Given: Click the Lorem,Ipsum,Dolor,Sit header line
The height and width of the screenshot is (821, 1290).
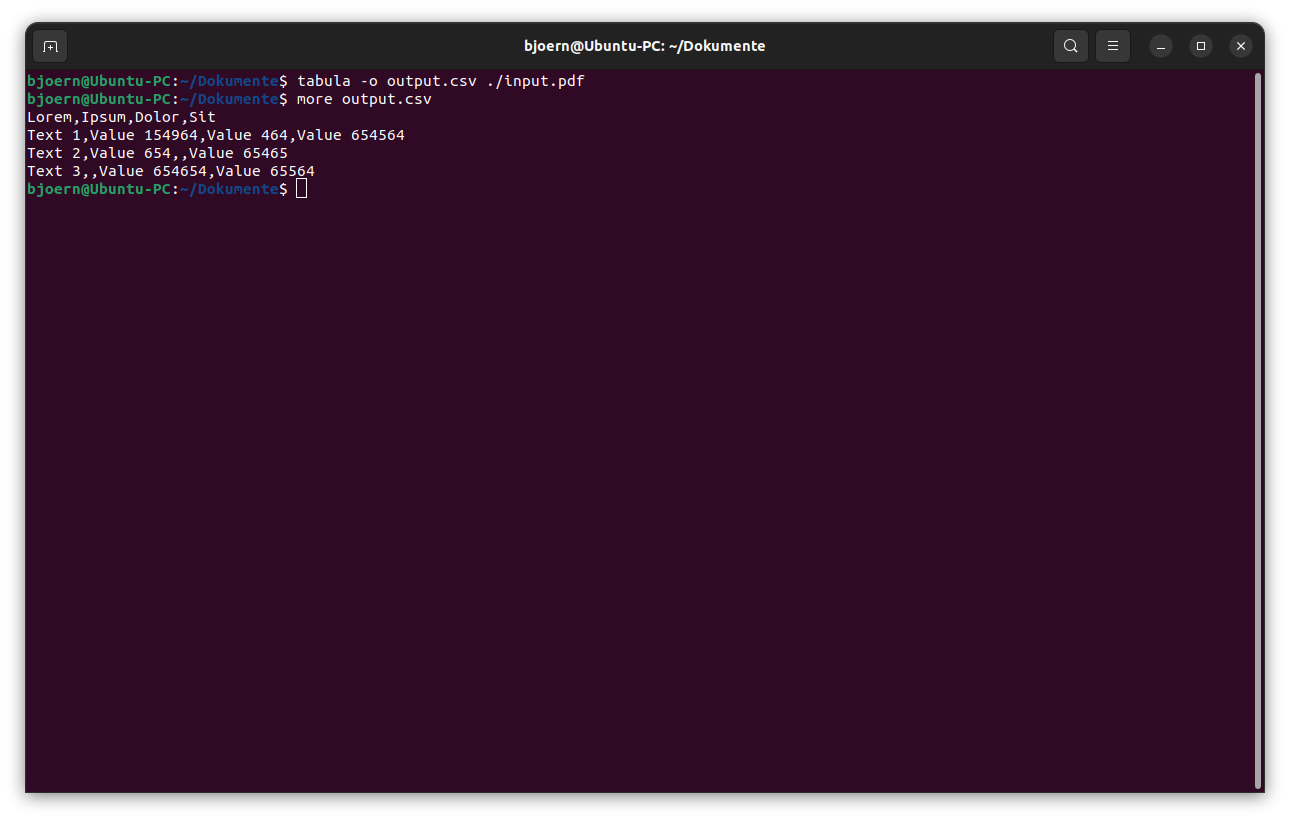Looking at the screenshot, I should [120, 116].
